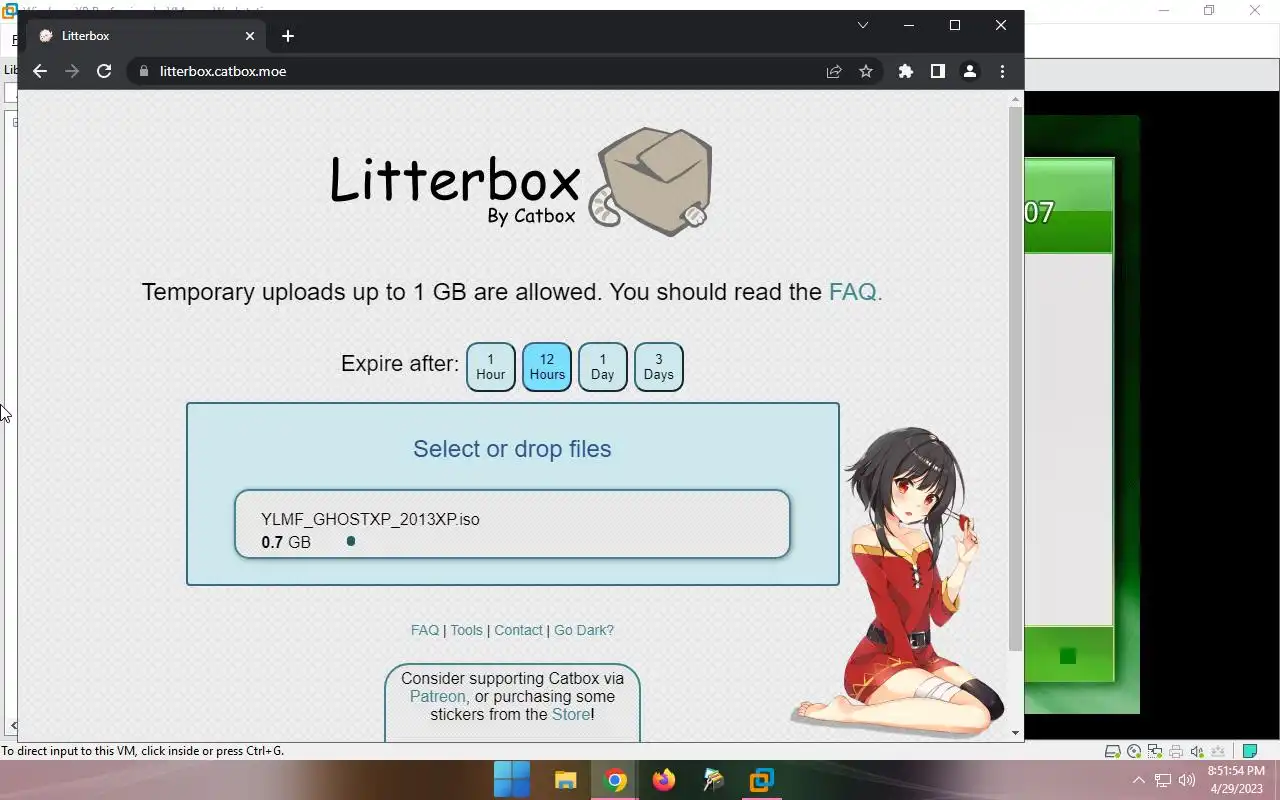Click the greyed-out browser forward arrow
The height and width of the screenshot is (800, 1280).
[x=72, y=71]
